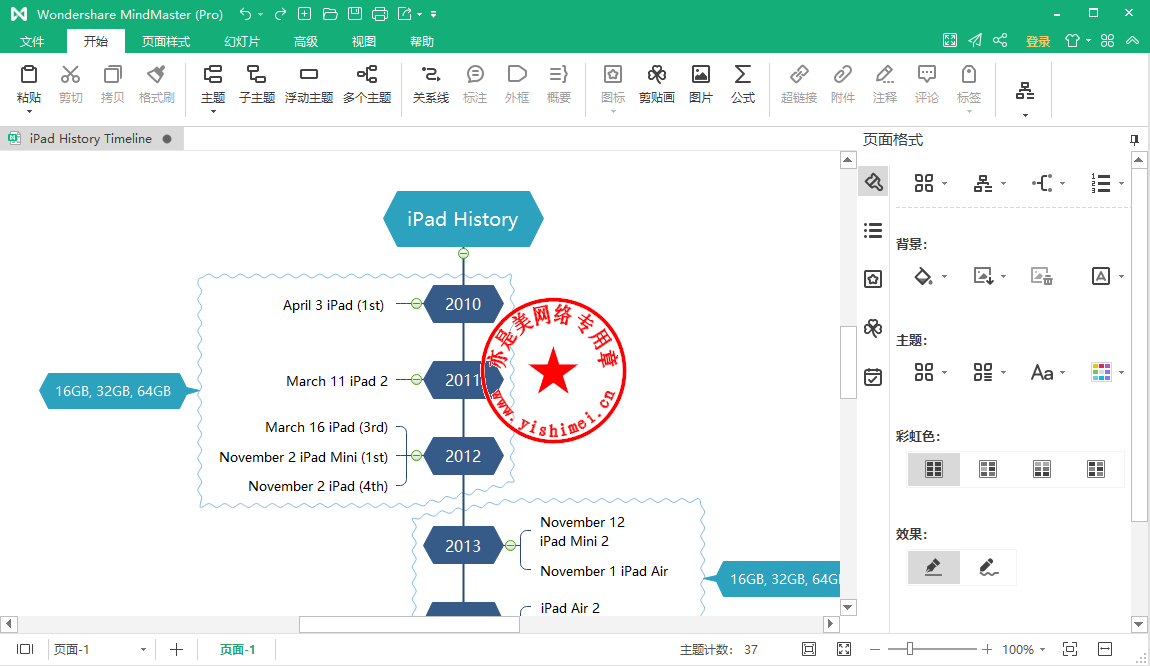The width and height of the screenshot is (1150, 666).
Task: Collapse the 2010 branch node toggle
Action: click(x=416, y=304)
